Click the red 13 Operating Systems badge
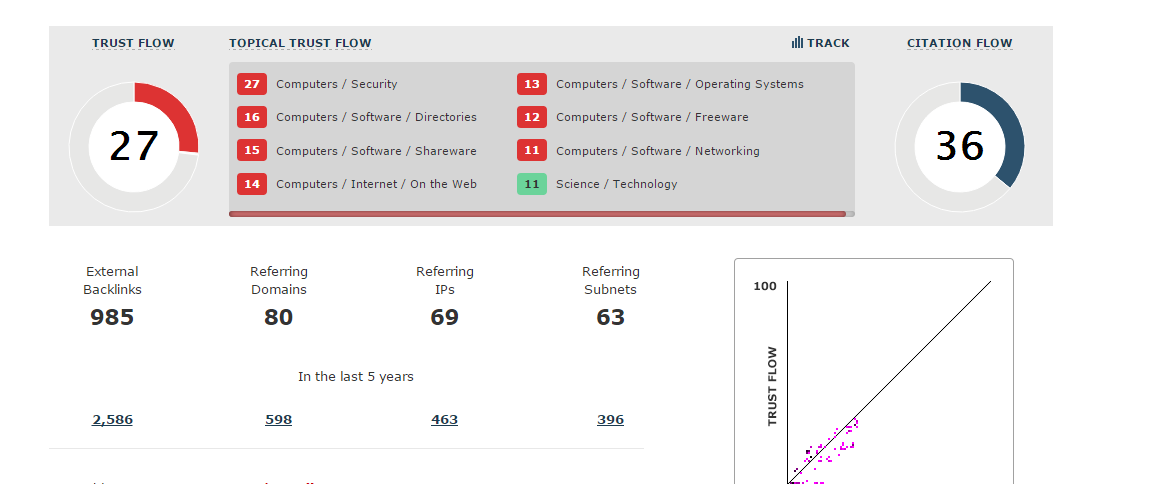1173x484 pixels. point(532,84)
